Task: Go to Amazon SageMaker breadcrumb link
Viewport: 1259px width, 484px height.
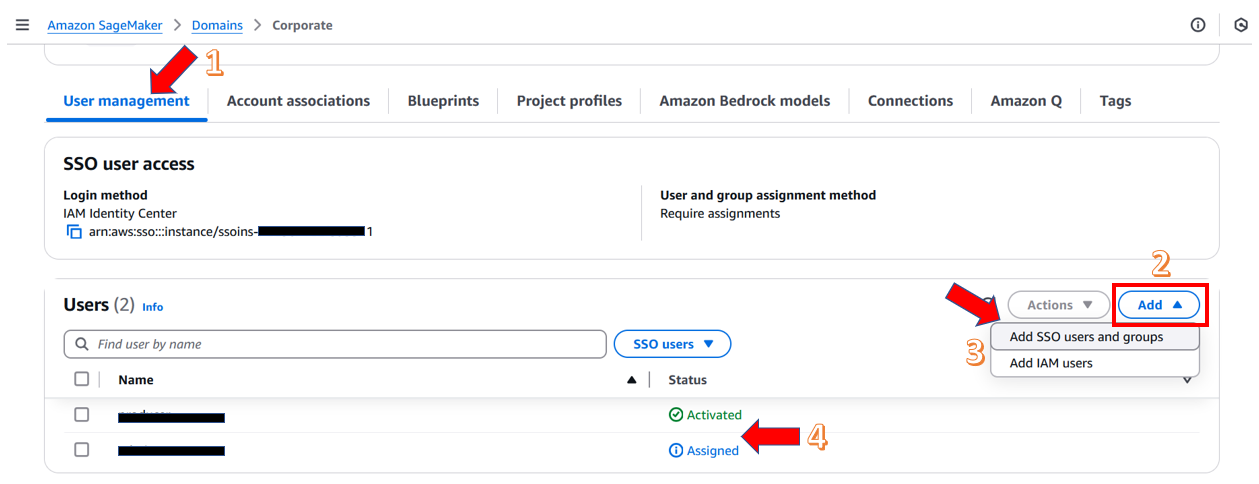Action: click(x=108, y=25)
